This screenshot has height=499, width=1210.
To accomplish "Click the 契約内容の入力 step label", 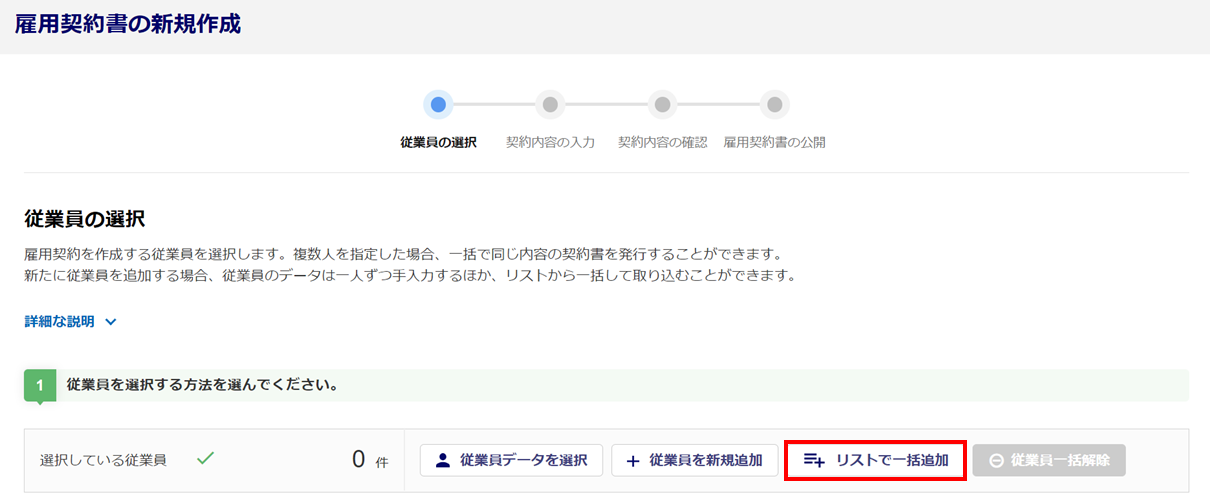I will pyautogui.click(x=550, y=142).
